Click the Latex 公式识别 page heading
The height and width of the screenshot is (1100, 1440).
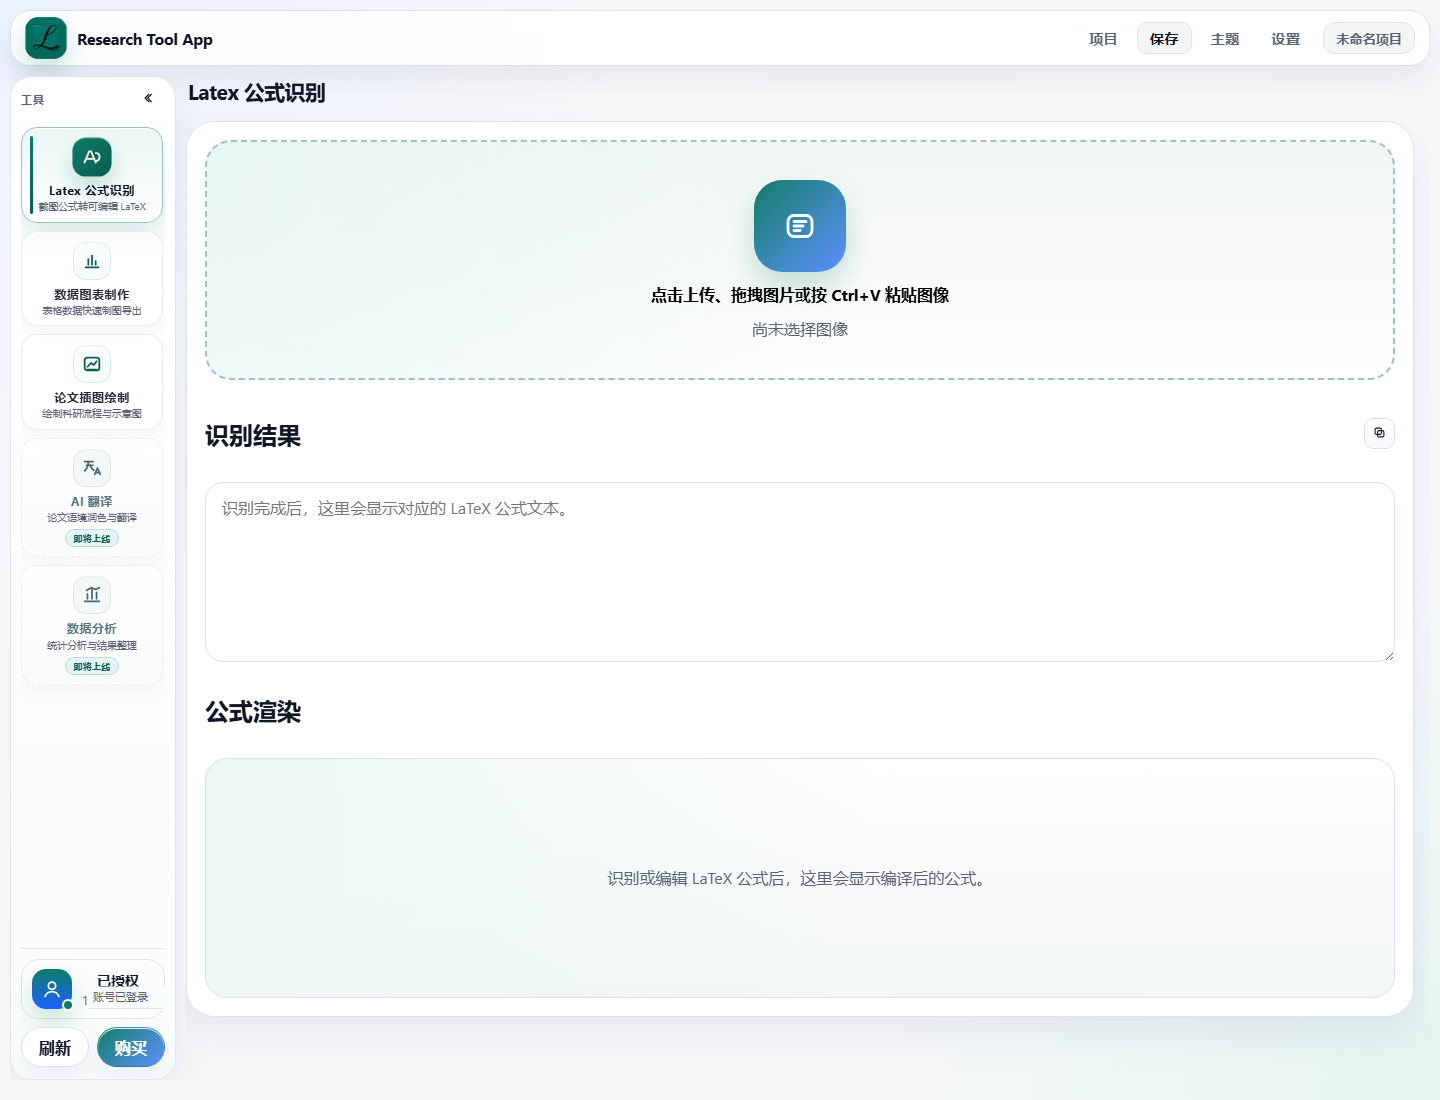[257, 93]
